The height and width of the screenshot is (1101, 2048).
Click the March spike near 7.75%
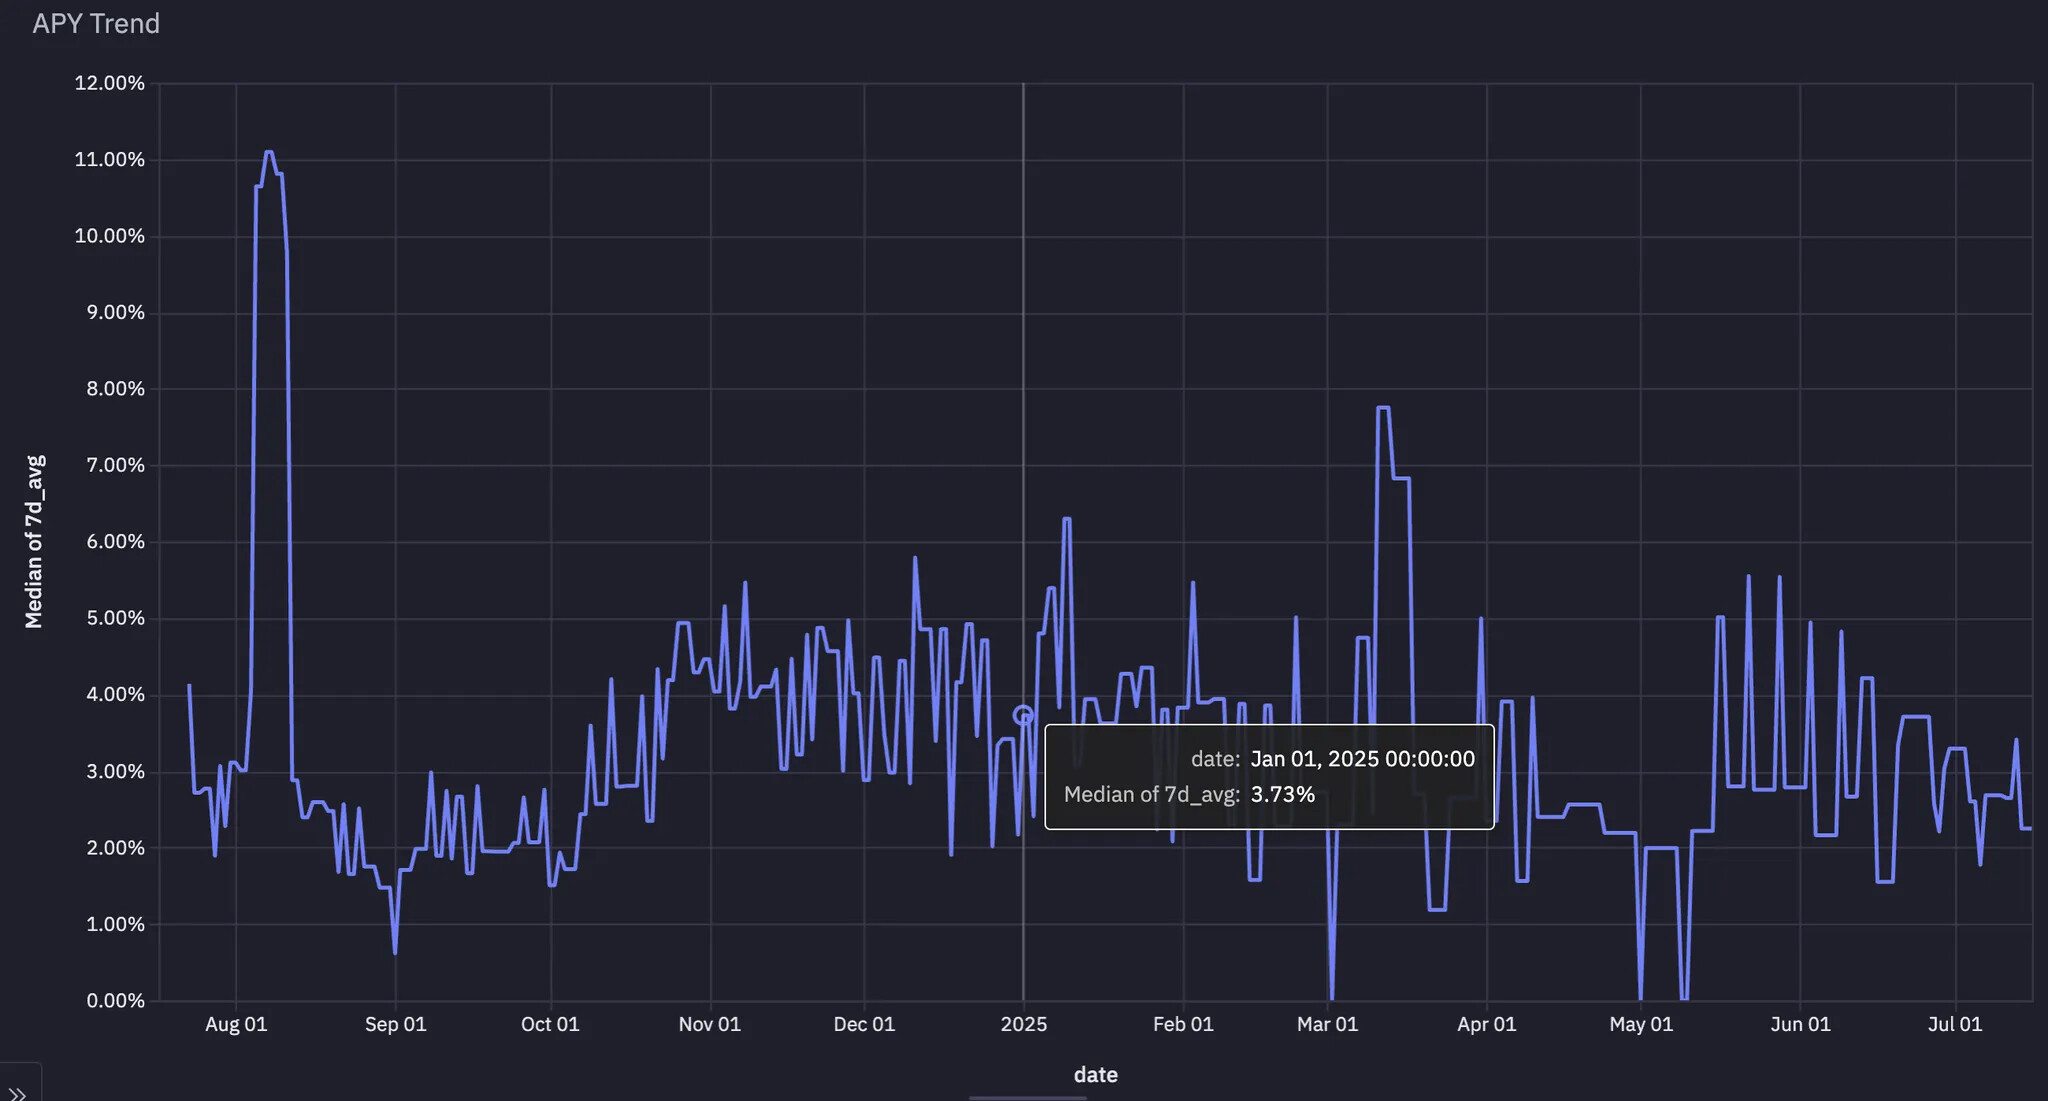click(x=1383, y=408)
